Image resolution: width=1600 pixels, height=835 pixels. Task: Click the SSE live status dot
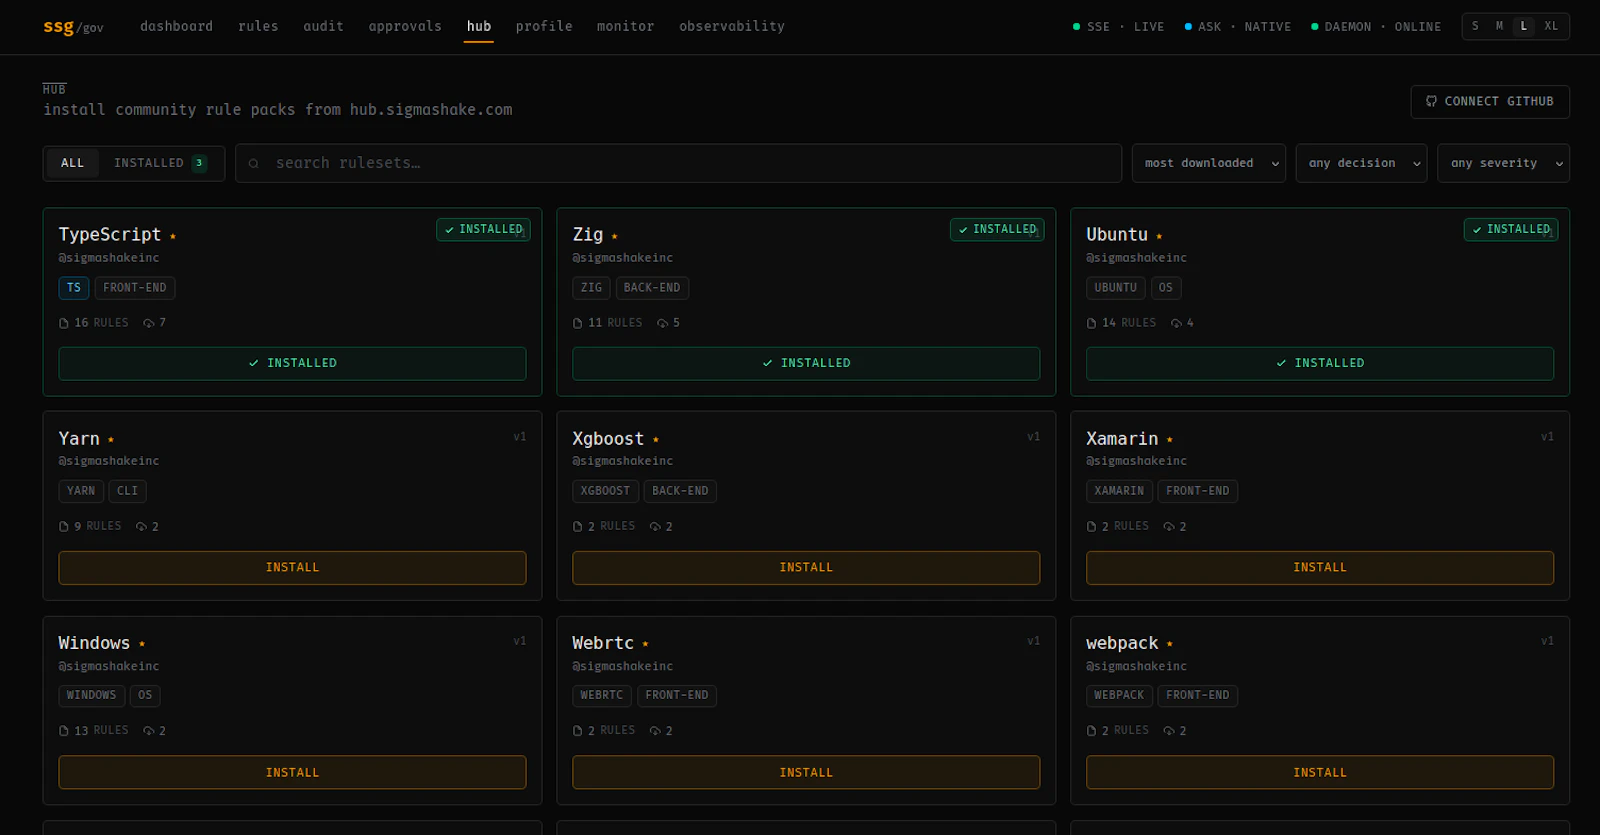click(x=1077, y=27)
